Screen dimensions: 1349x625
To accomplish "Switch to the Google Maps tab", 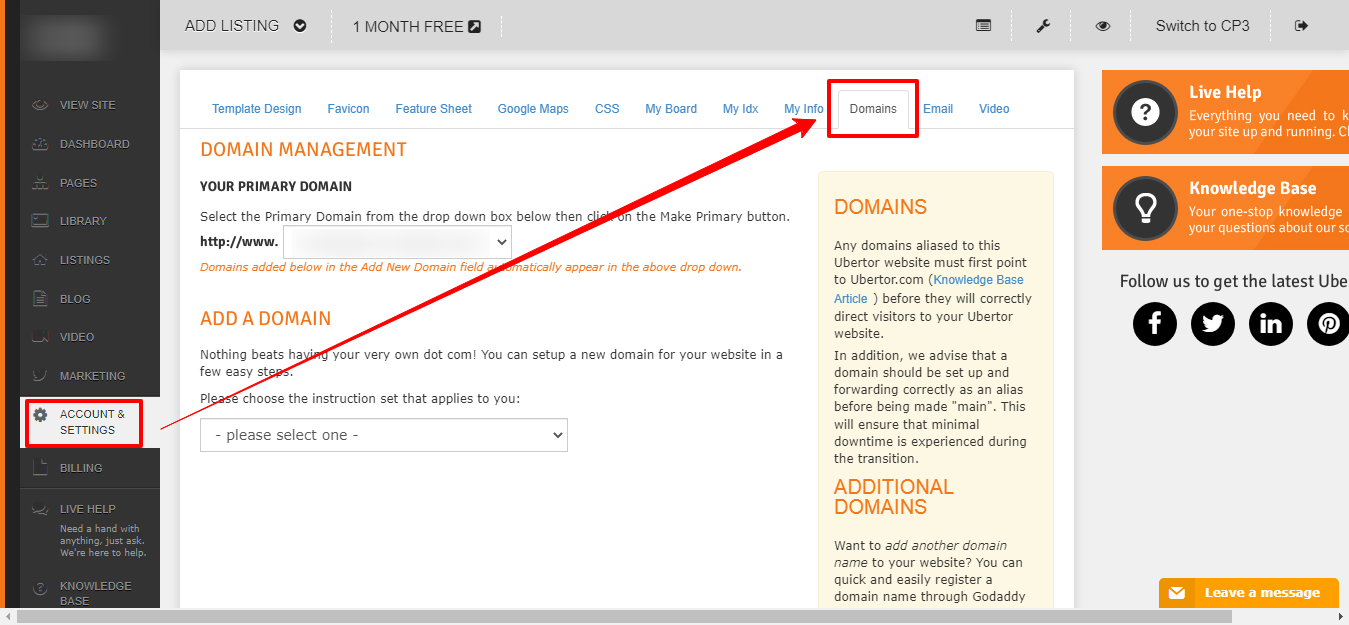I will (533, 109).
